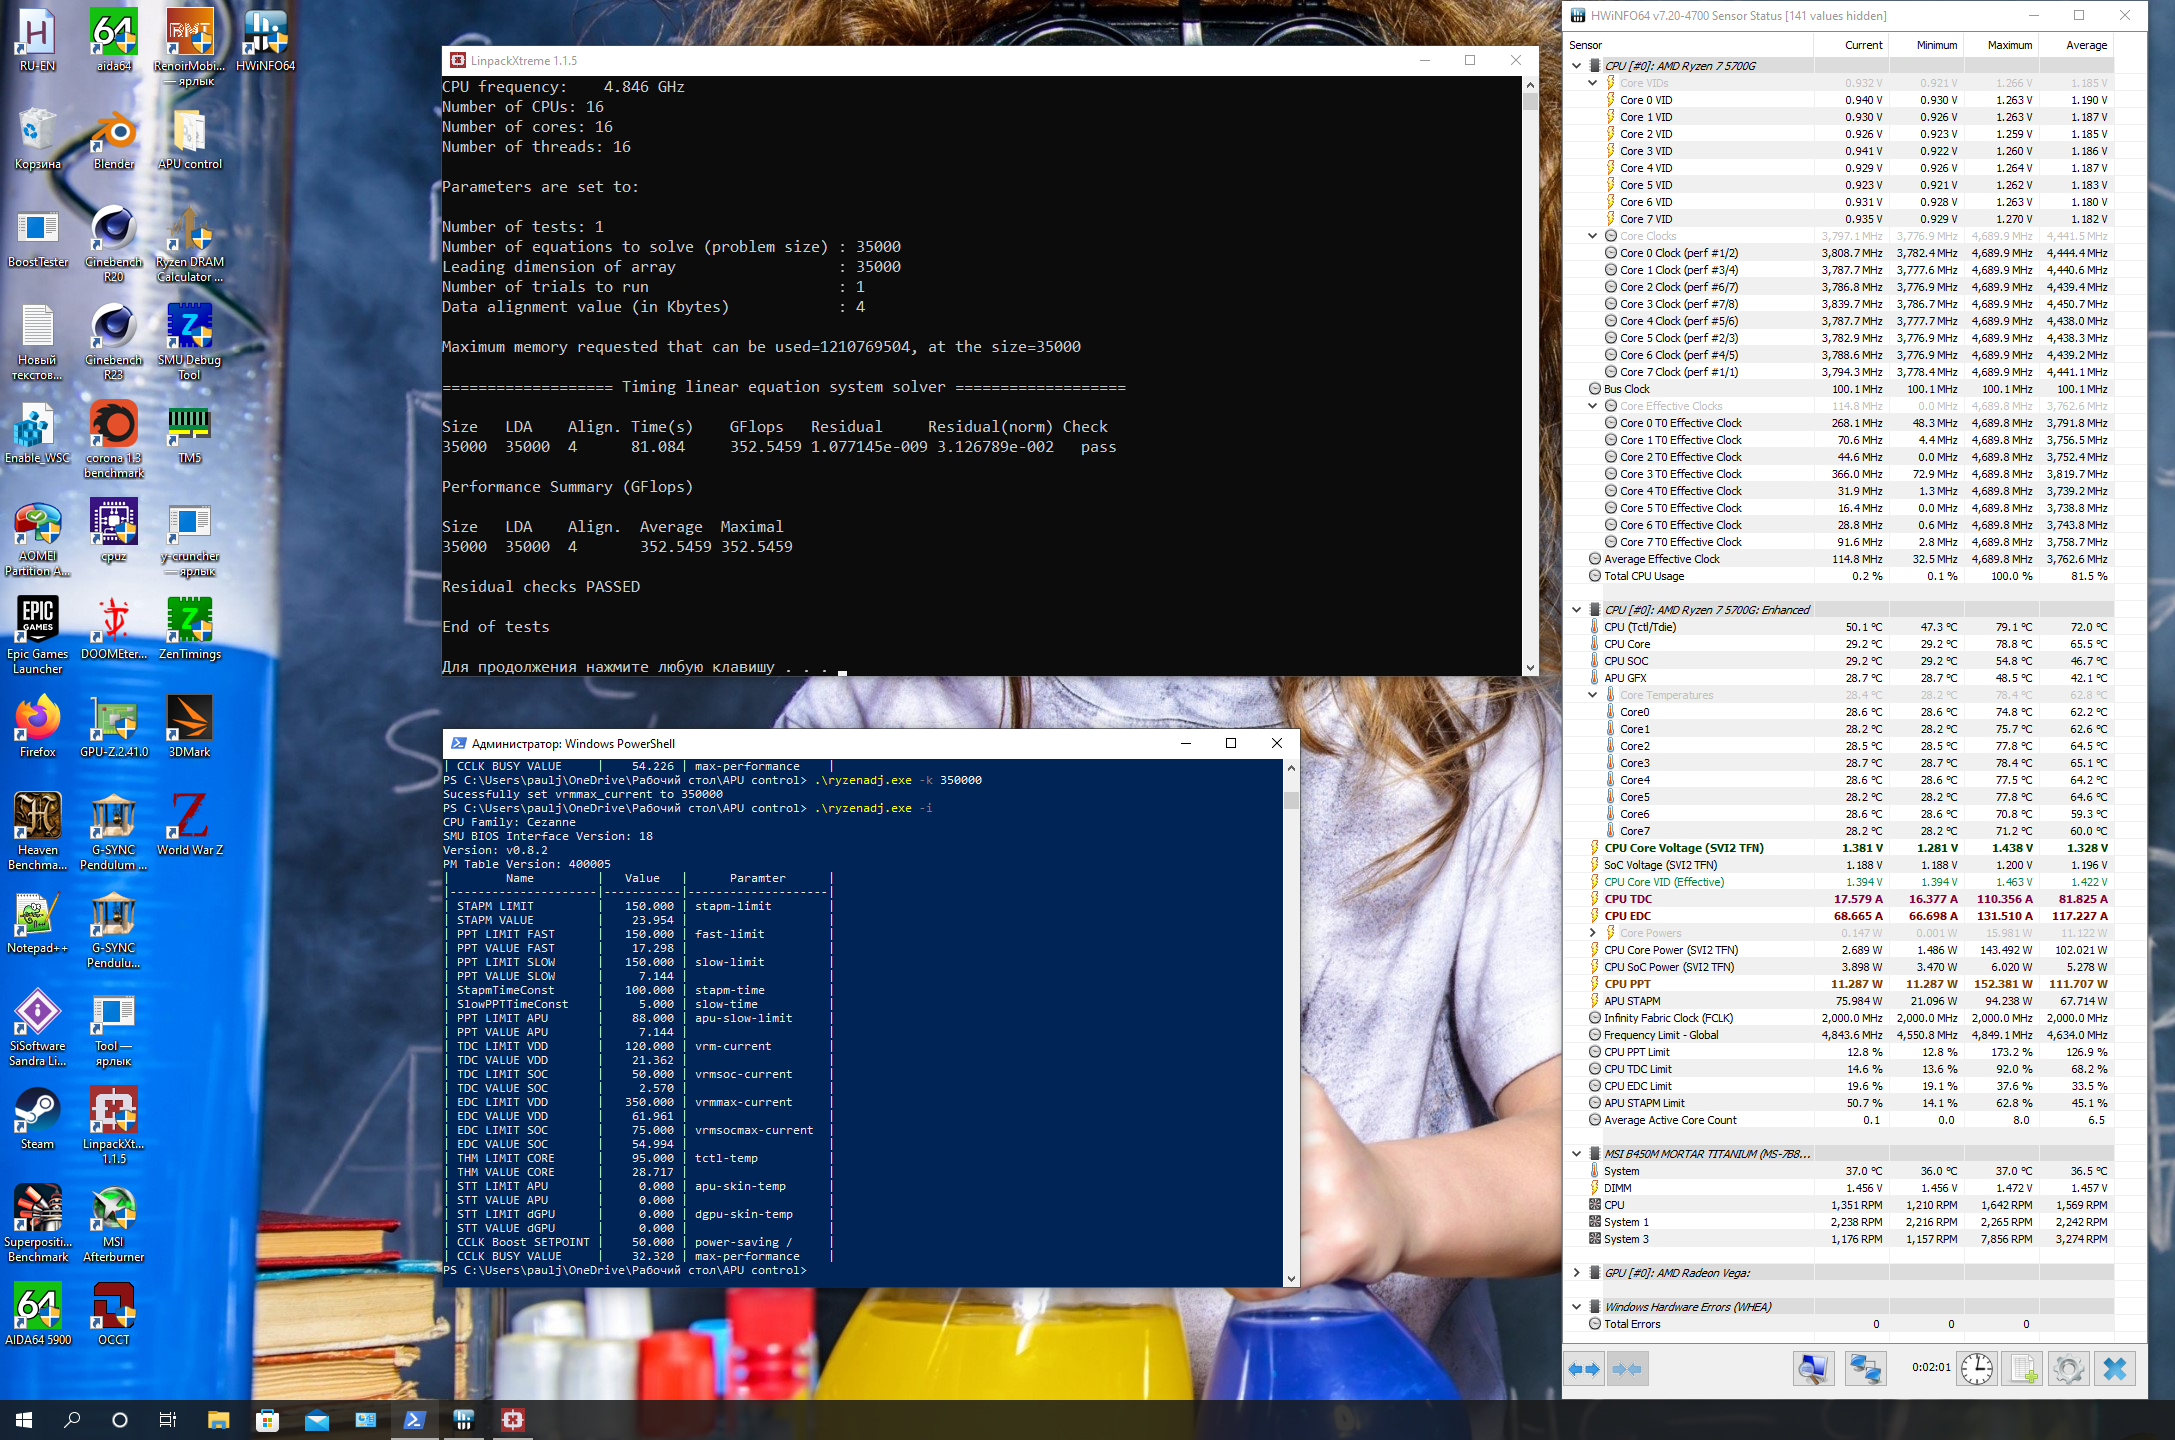Switch to PowerShell in the taskbar
This screenshot has height=1440, width=2175.
[414, 1420]
